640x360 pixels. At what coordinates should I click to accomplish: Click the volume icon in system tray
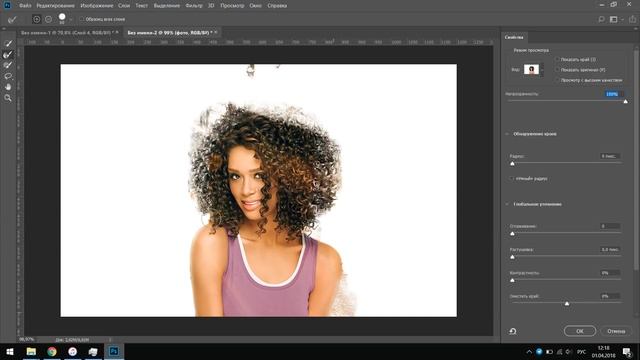pos(569,352)
